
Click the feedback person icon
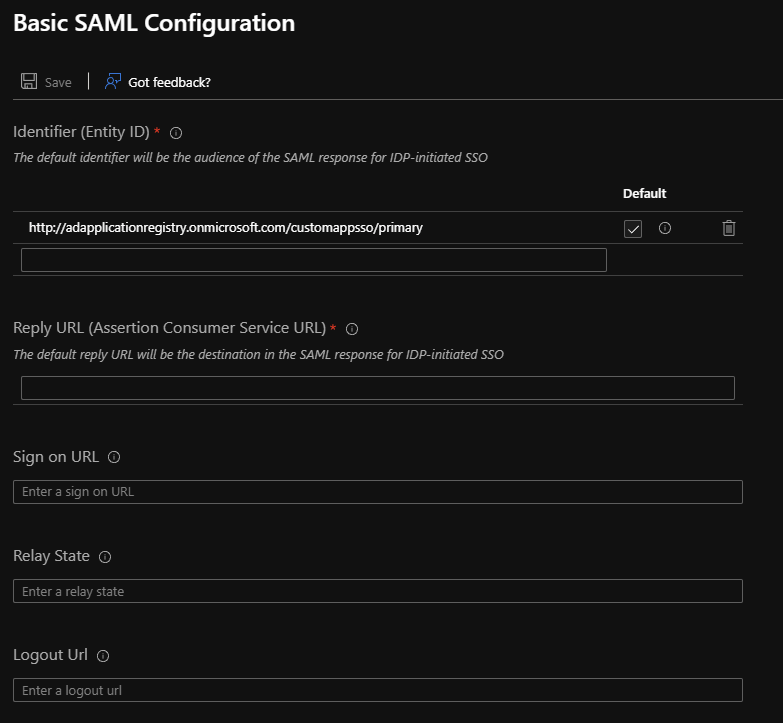113,81
